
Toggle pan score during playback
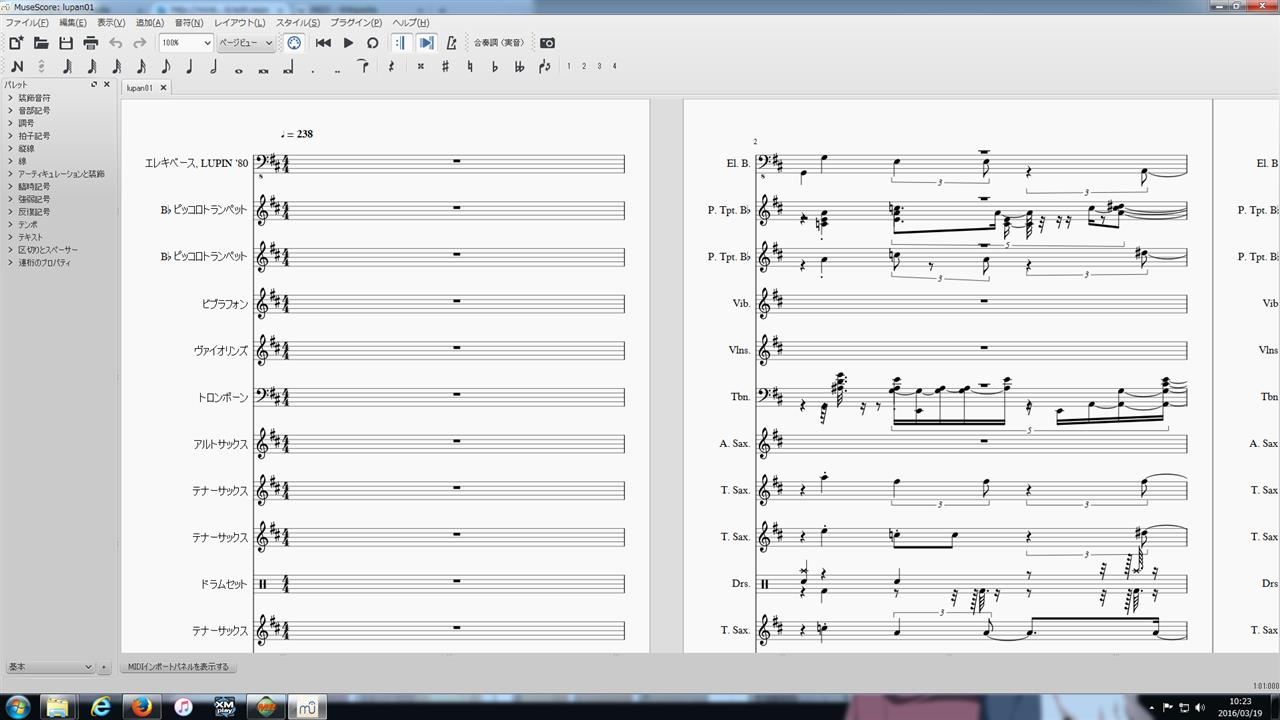coord(427,43)
